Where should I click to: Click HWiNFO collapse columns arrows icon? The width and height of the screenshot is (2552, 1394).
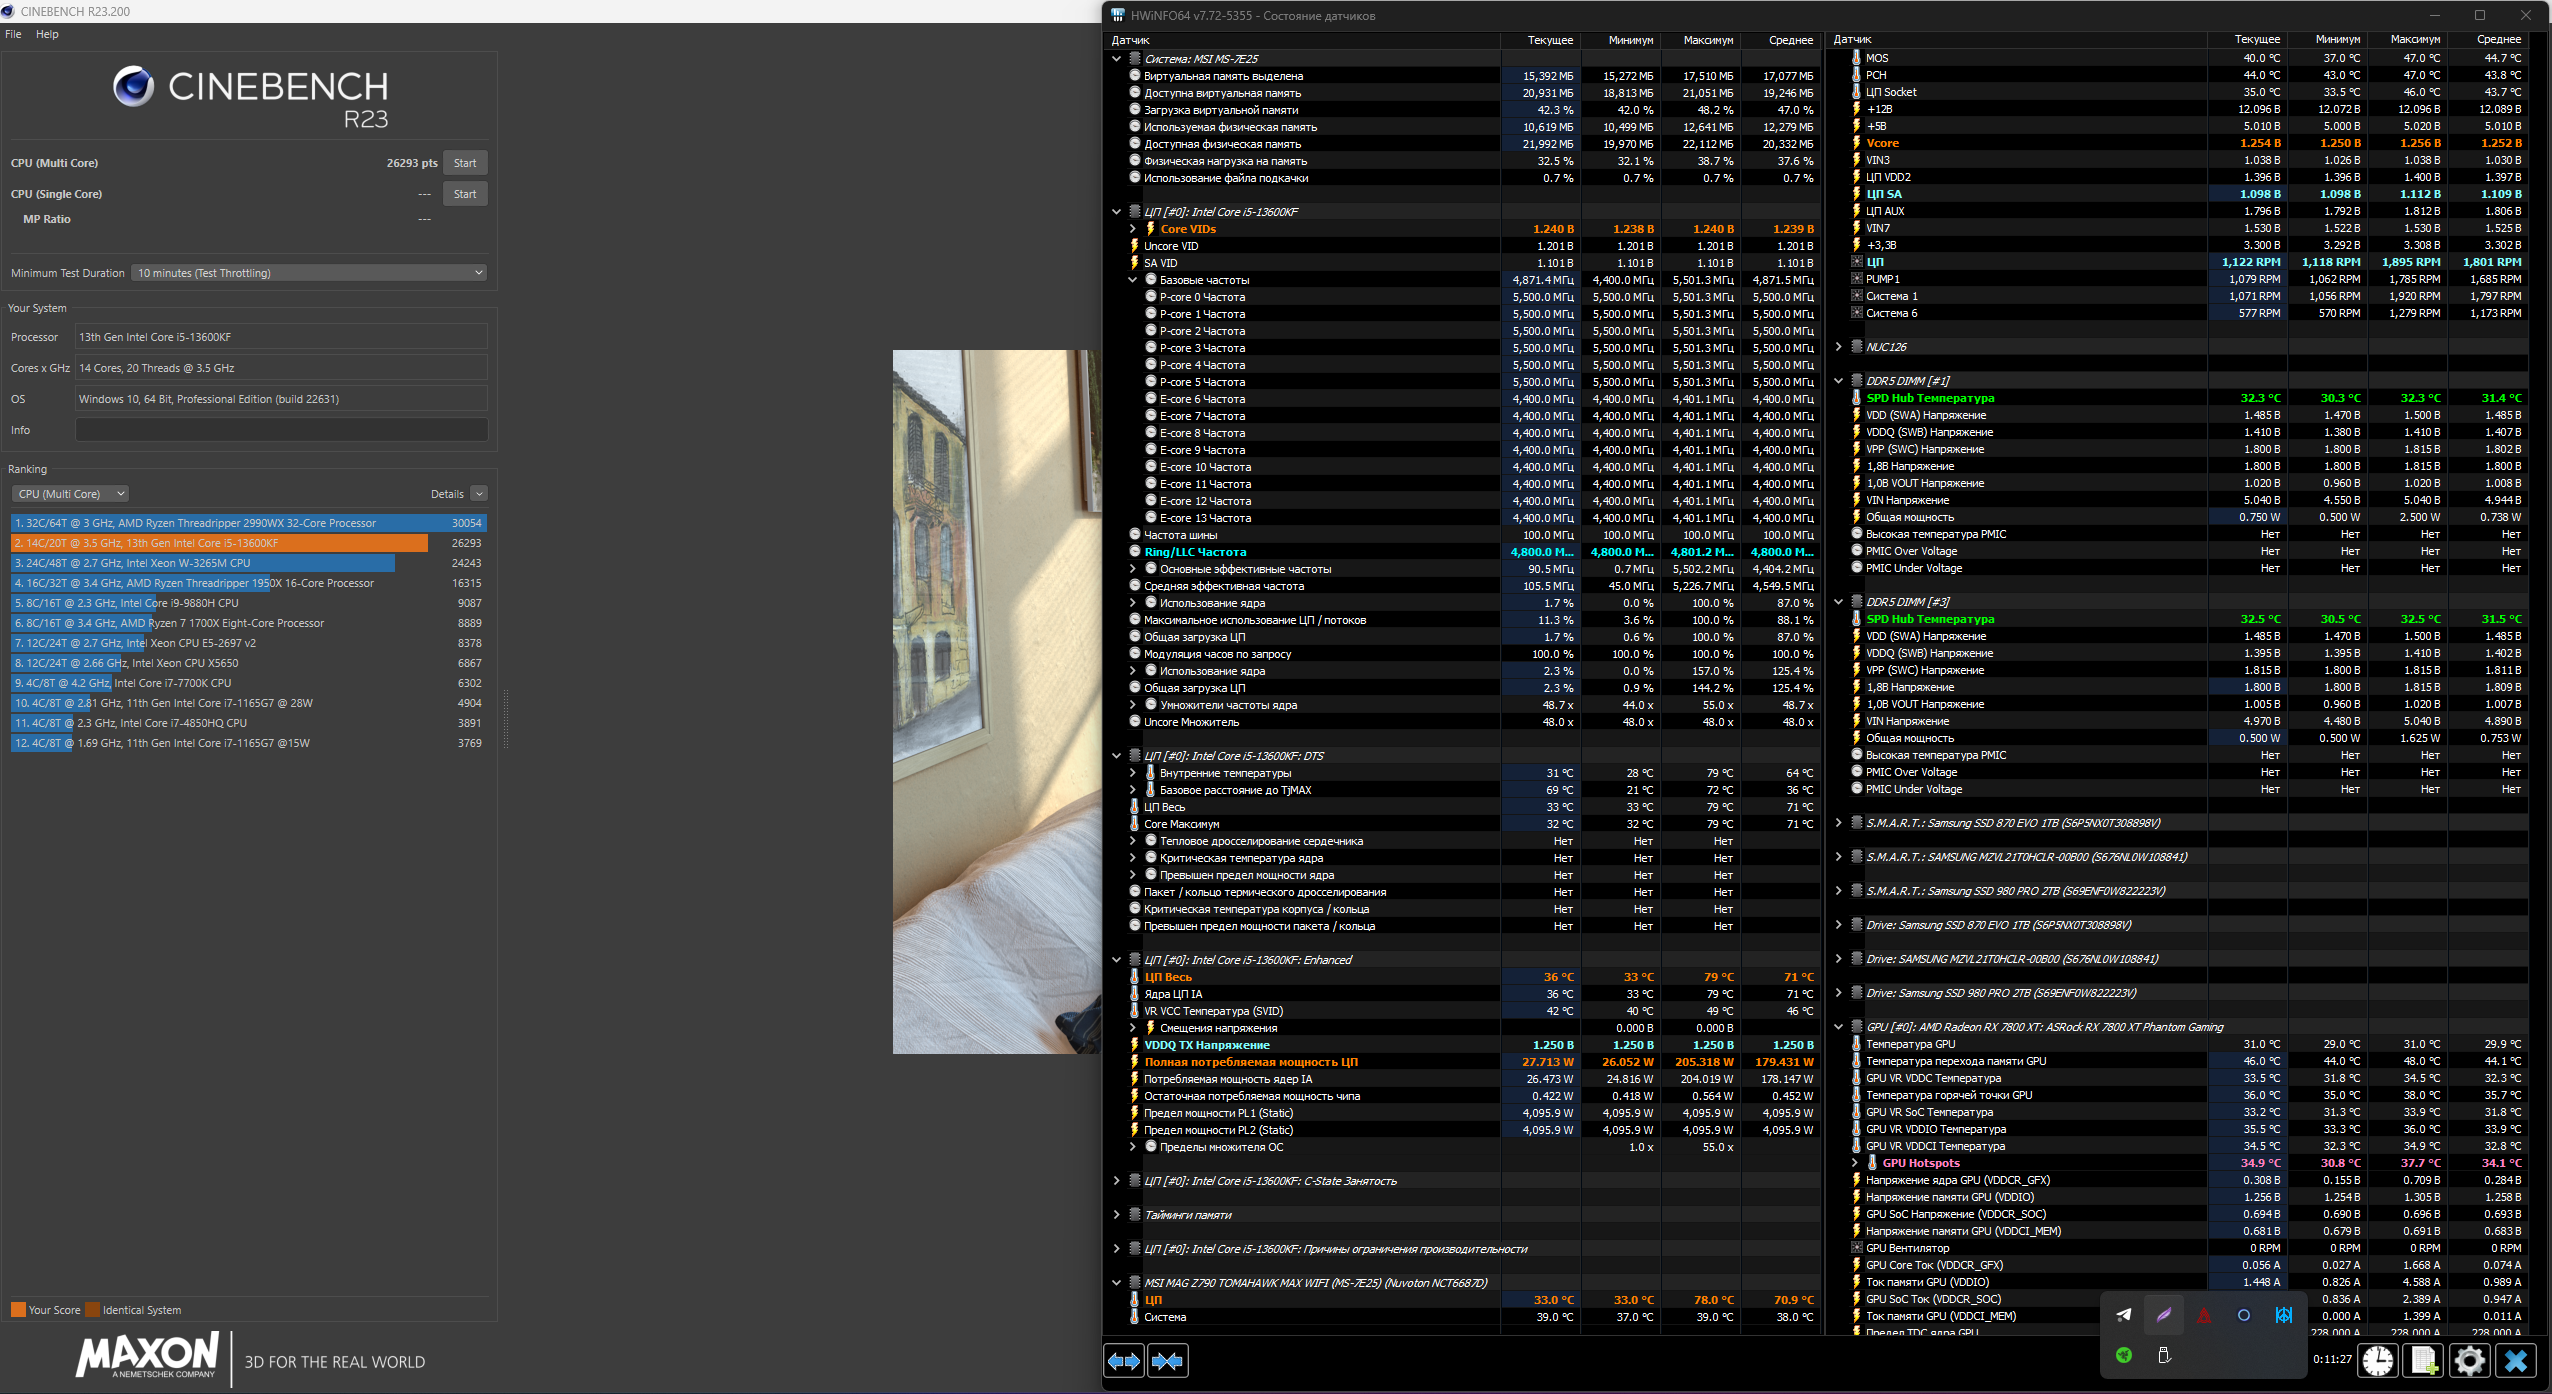(1167, 1361)
